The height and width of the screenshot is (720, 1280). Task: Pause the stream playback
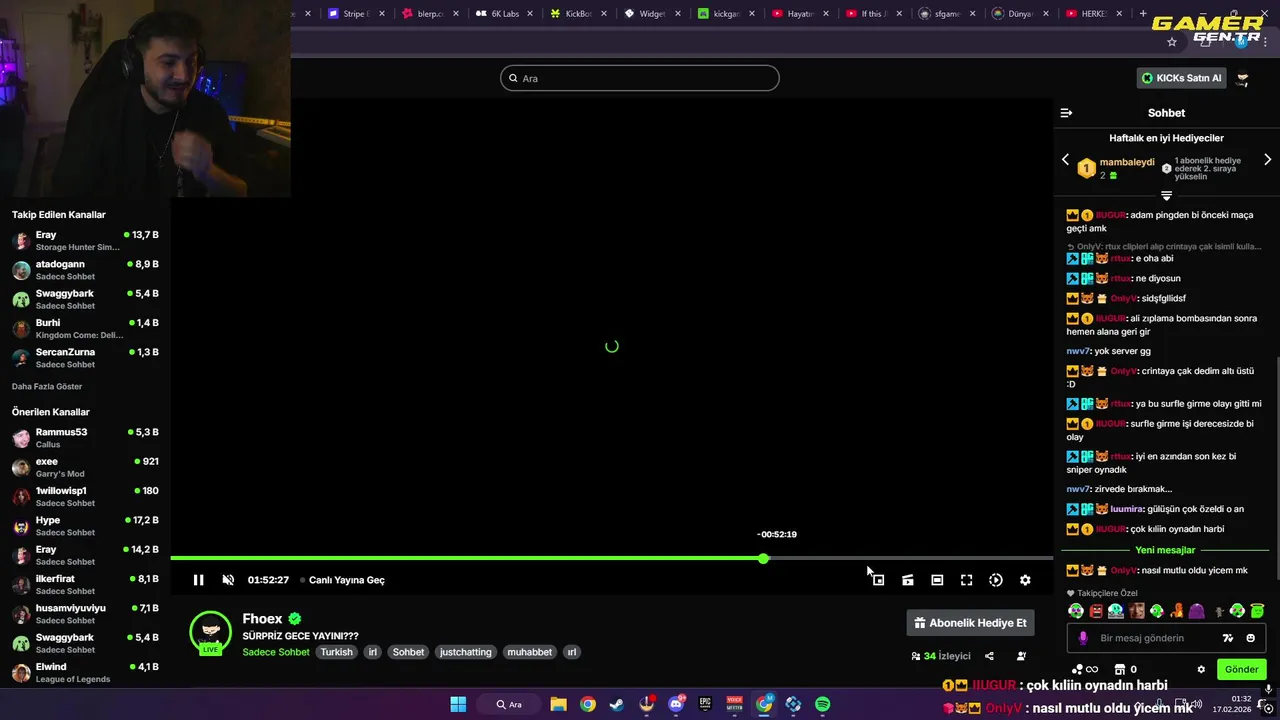(x=198, y=580)
